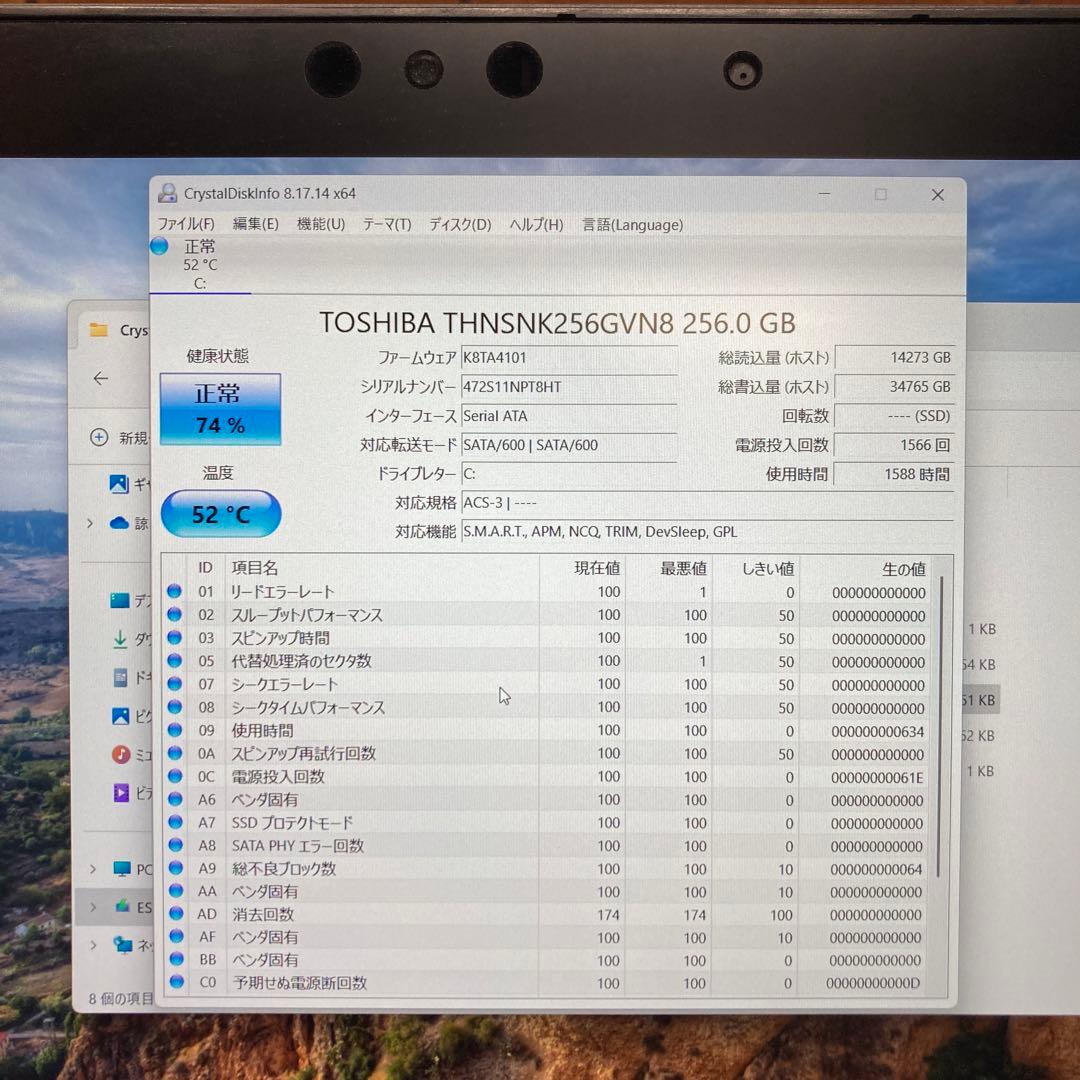Open the 言語(Language) menu
This screenshot has width=1080, height=1080.
632,225
